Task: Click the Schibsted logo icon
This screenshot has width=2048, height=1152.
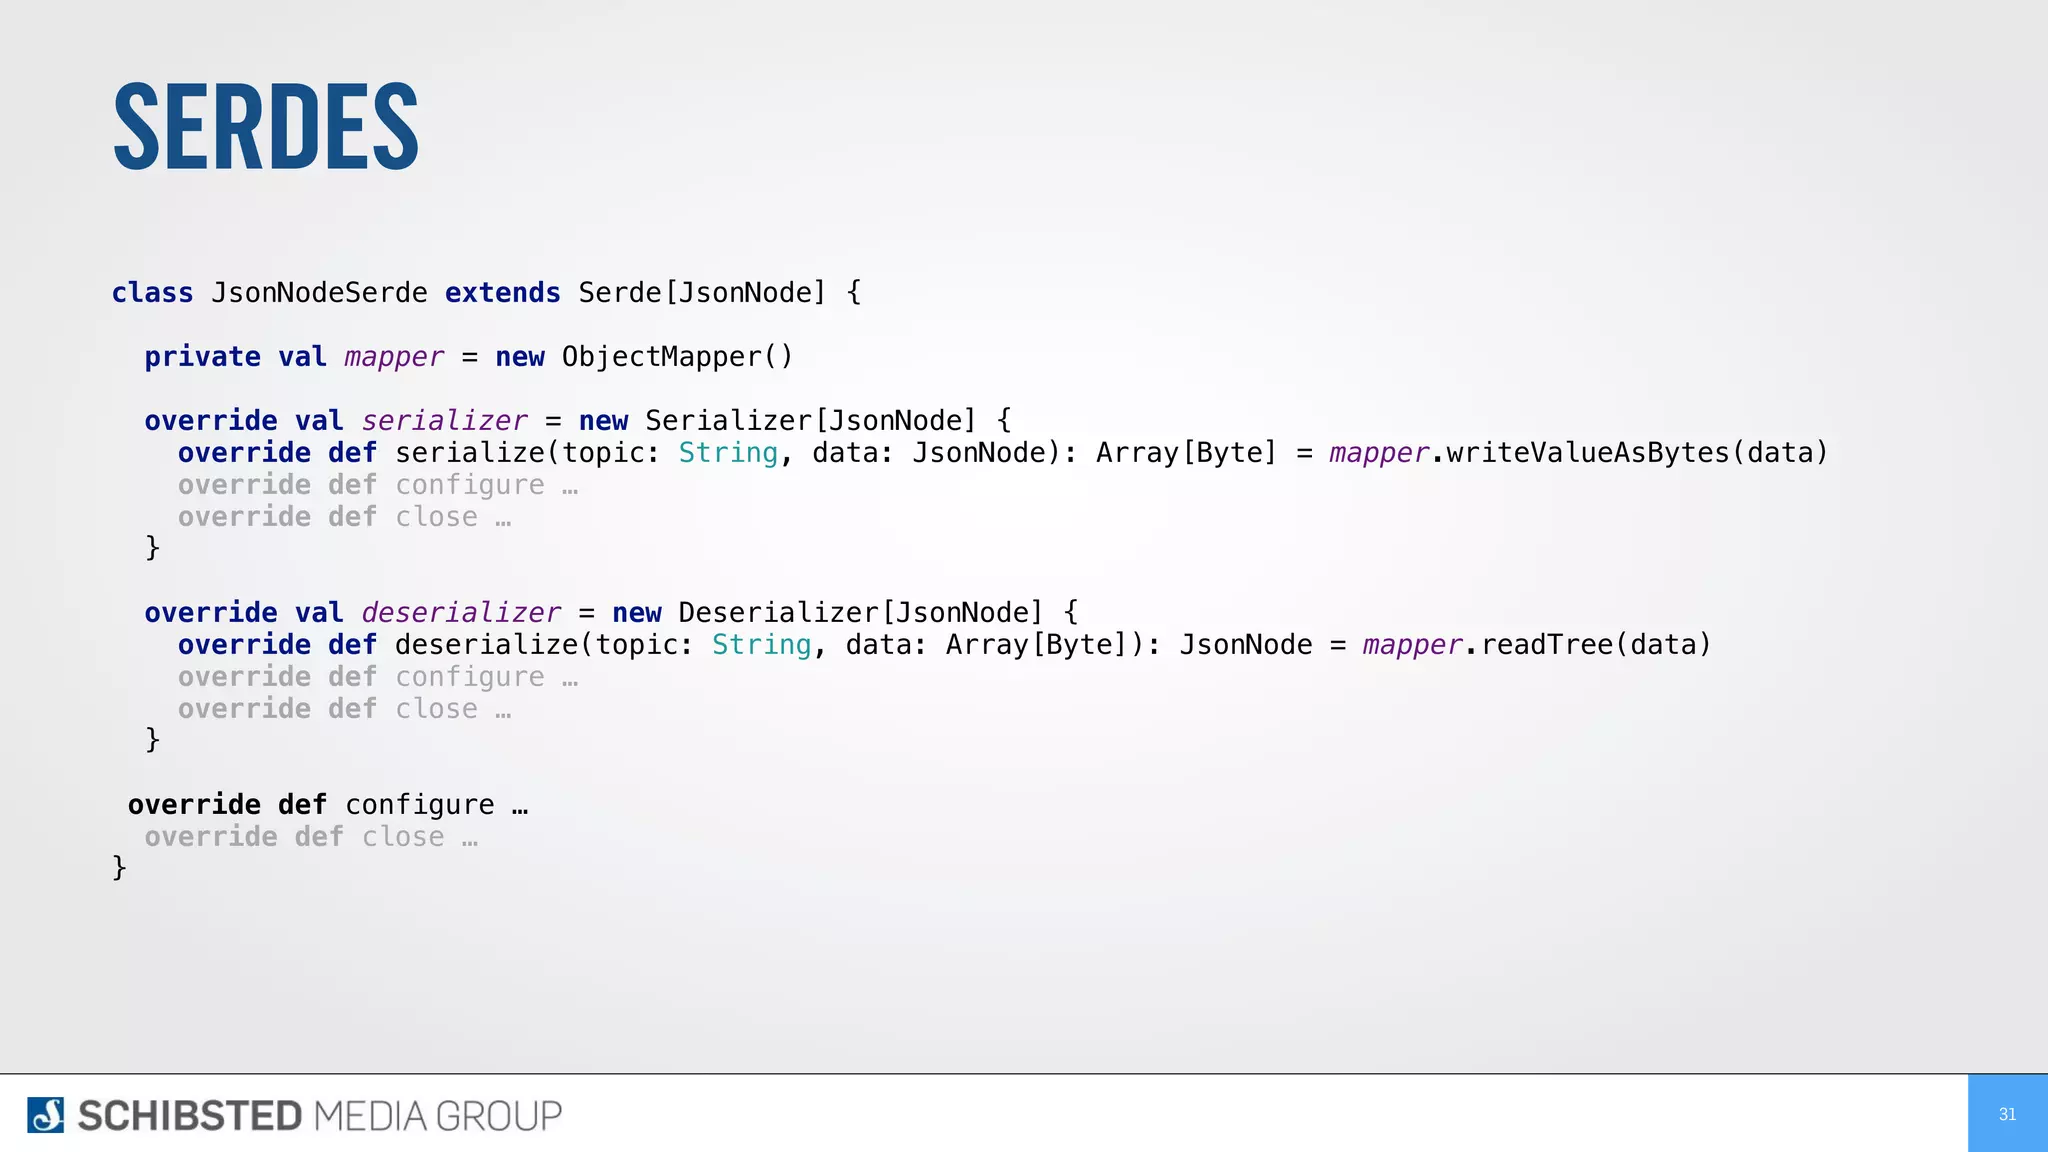Action: (x=45, y=1114)
